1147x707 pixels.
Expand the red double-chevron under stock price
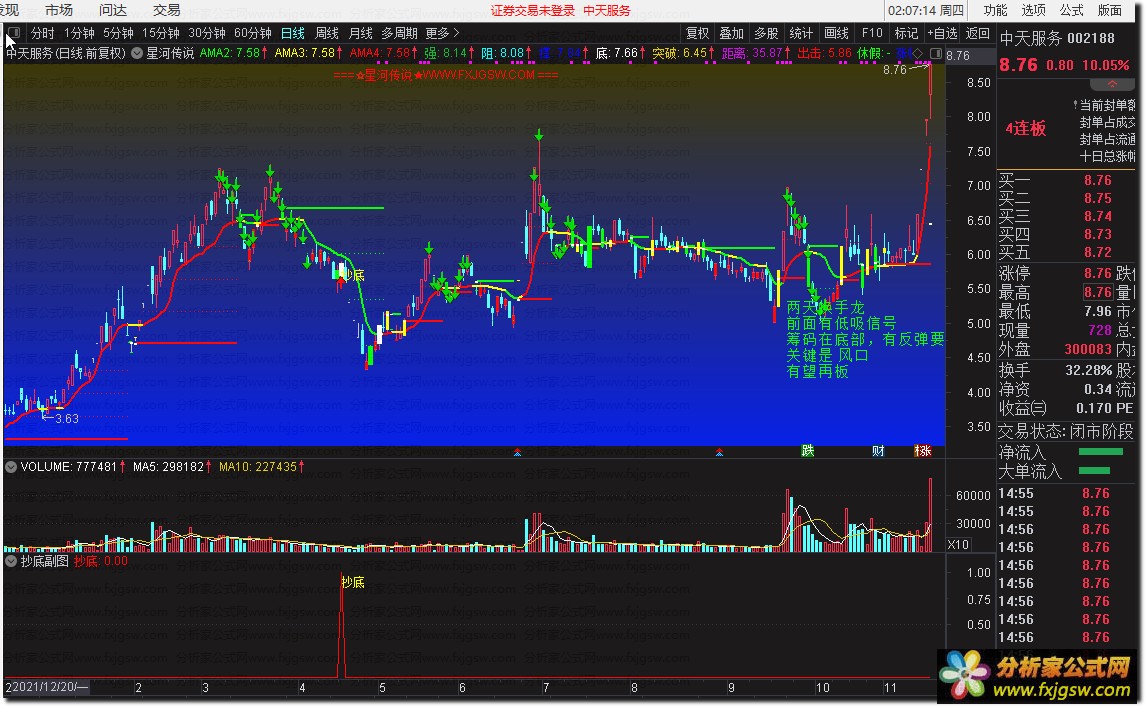[x=1113, y=84]
